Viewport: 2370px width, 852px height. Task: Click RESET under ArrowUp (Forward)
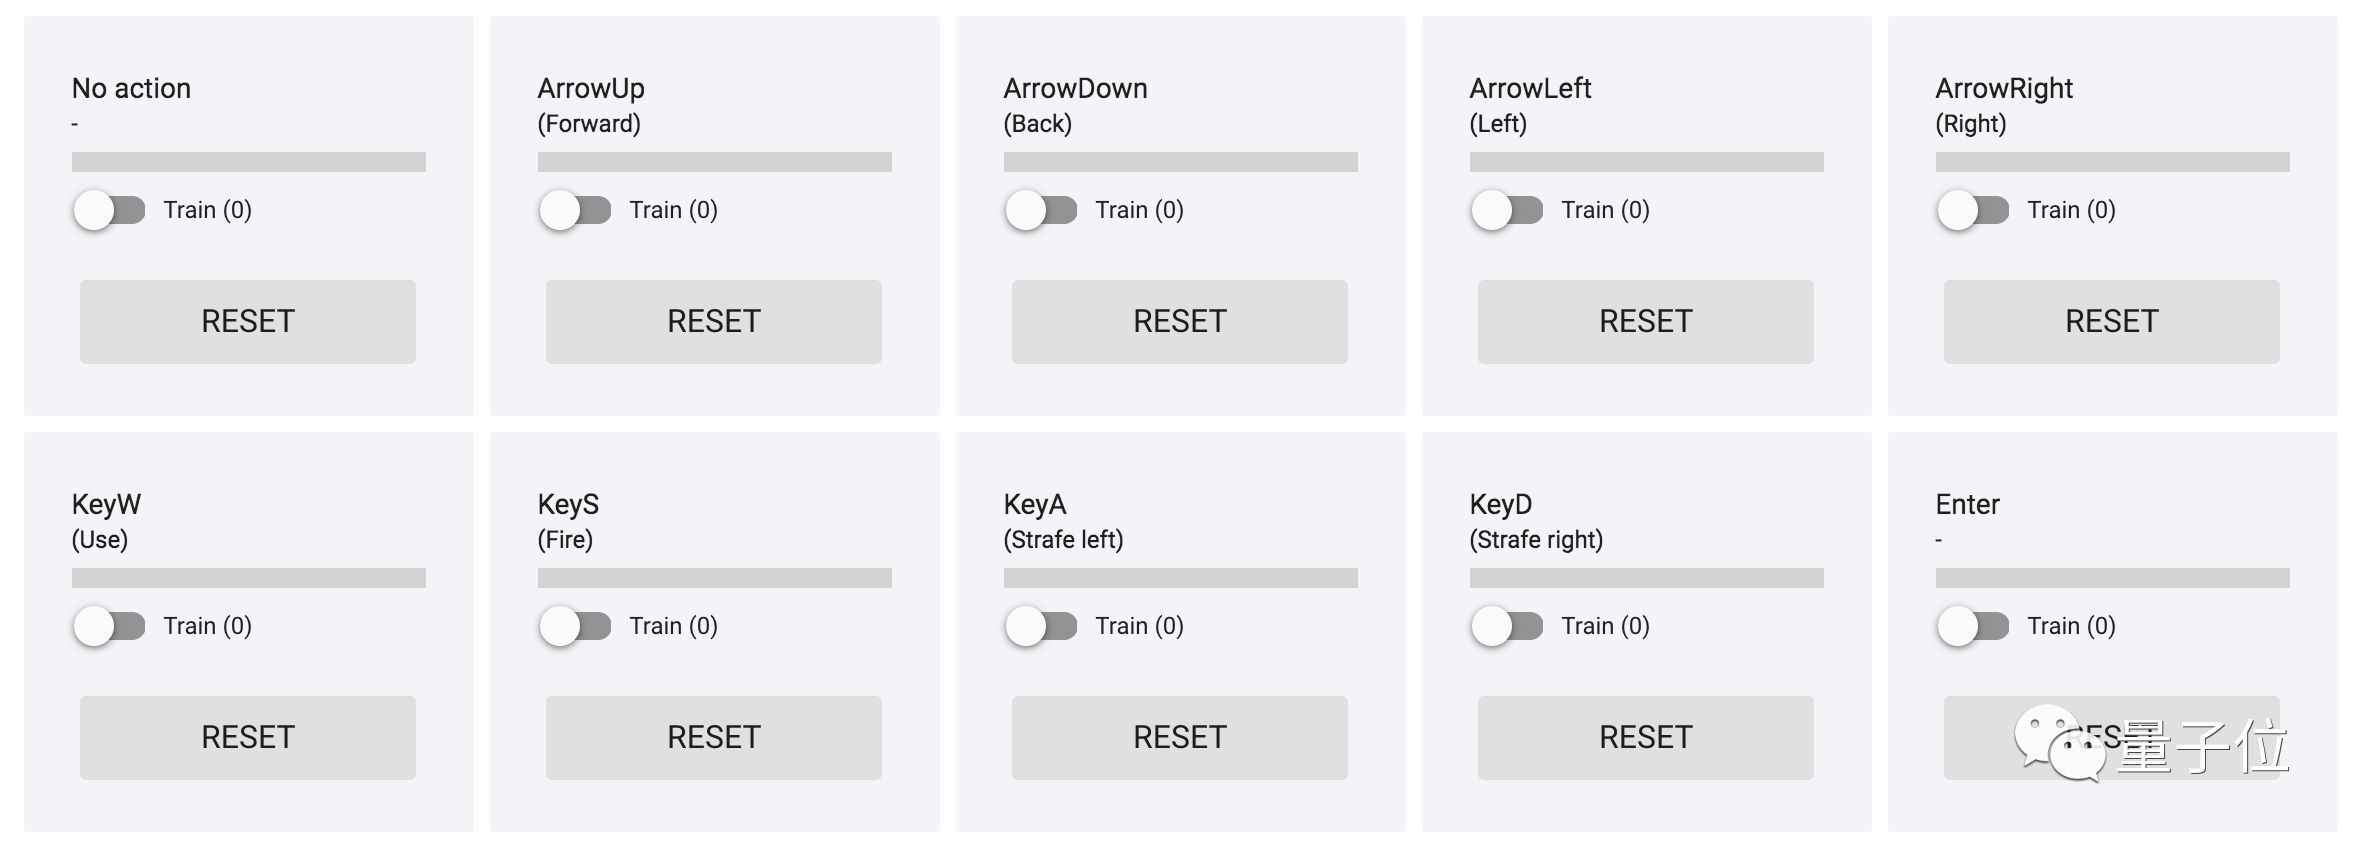pos(714,322)
